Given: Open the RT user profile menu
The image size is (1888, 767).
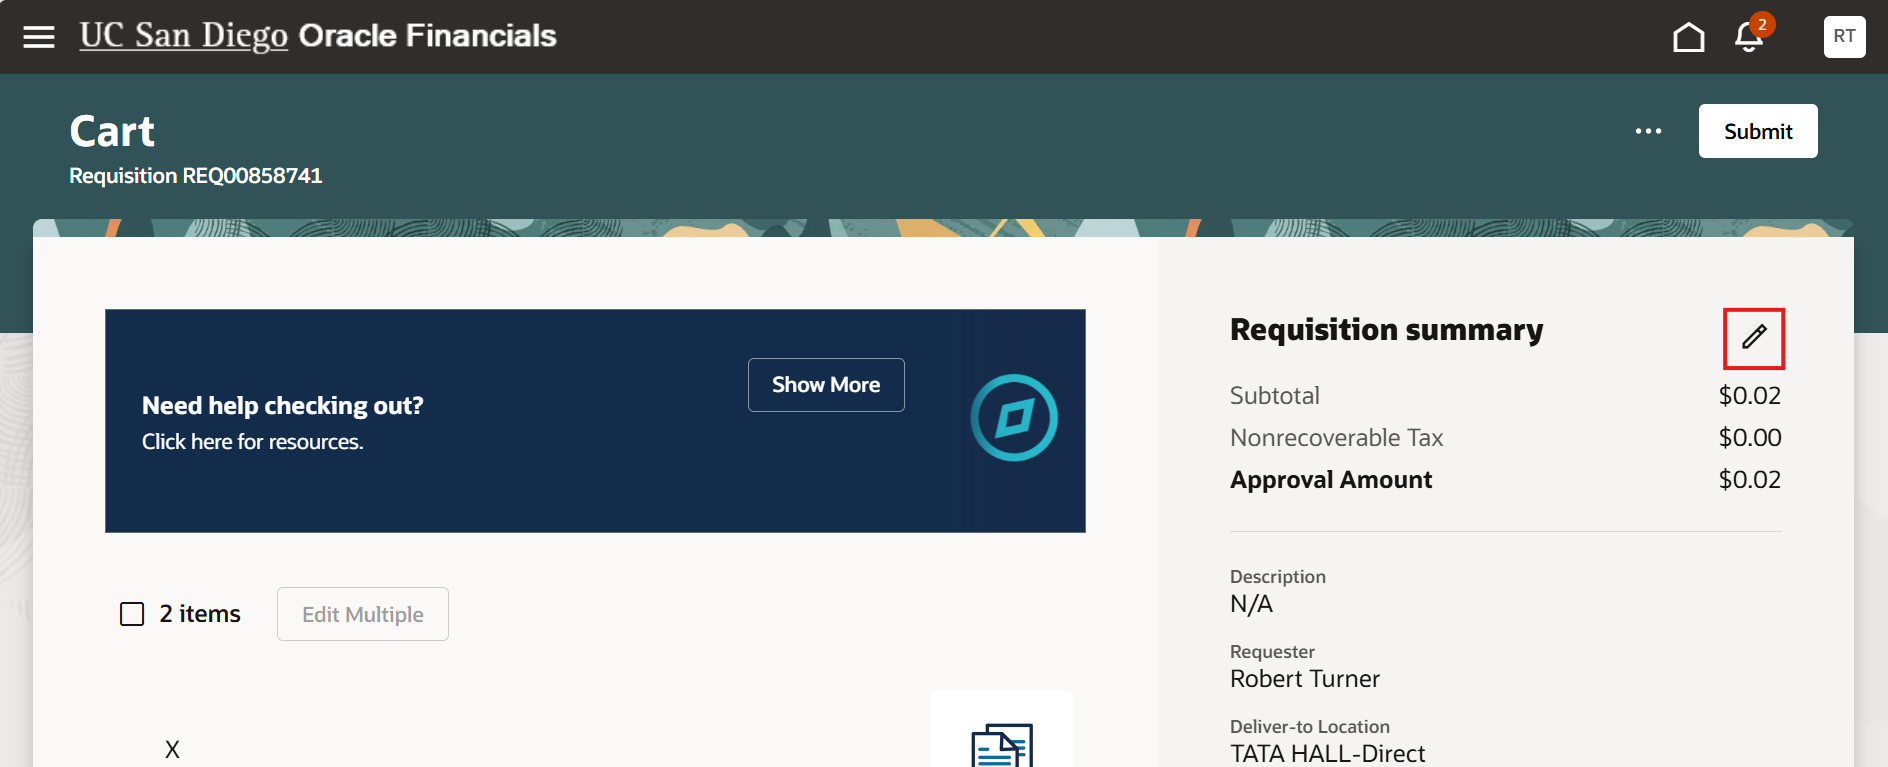Looking at the screenshot, I should coord(1844,37).
